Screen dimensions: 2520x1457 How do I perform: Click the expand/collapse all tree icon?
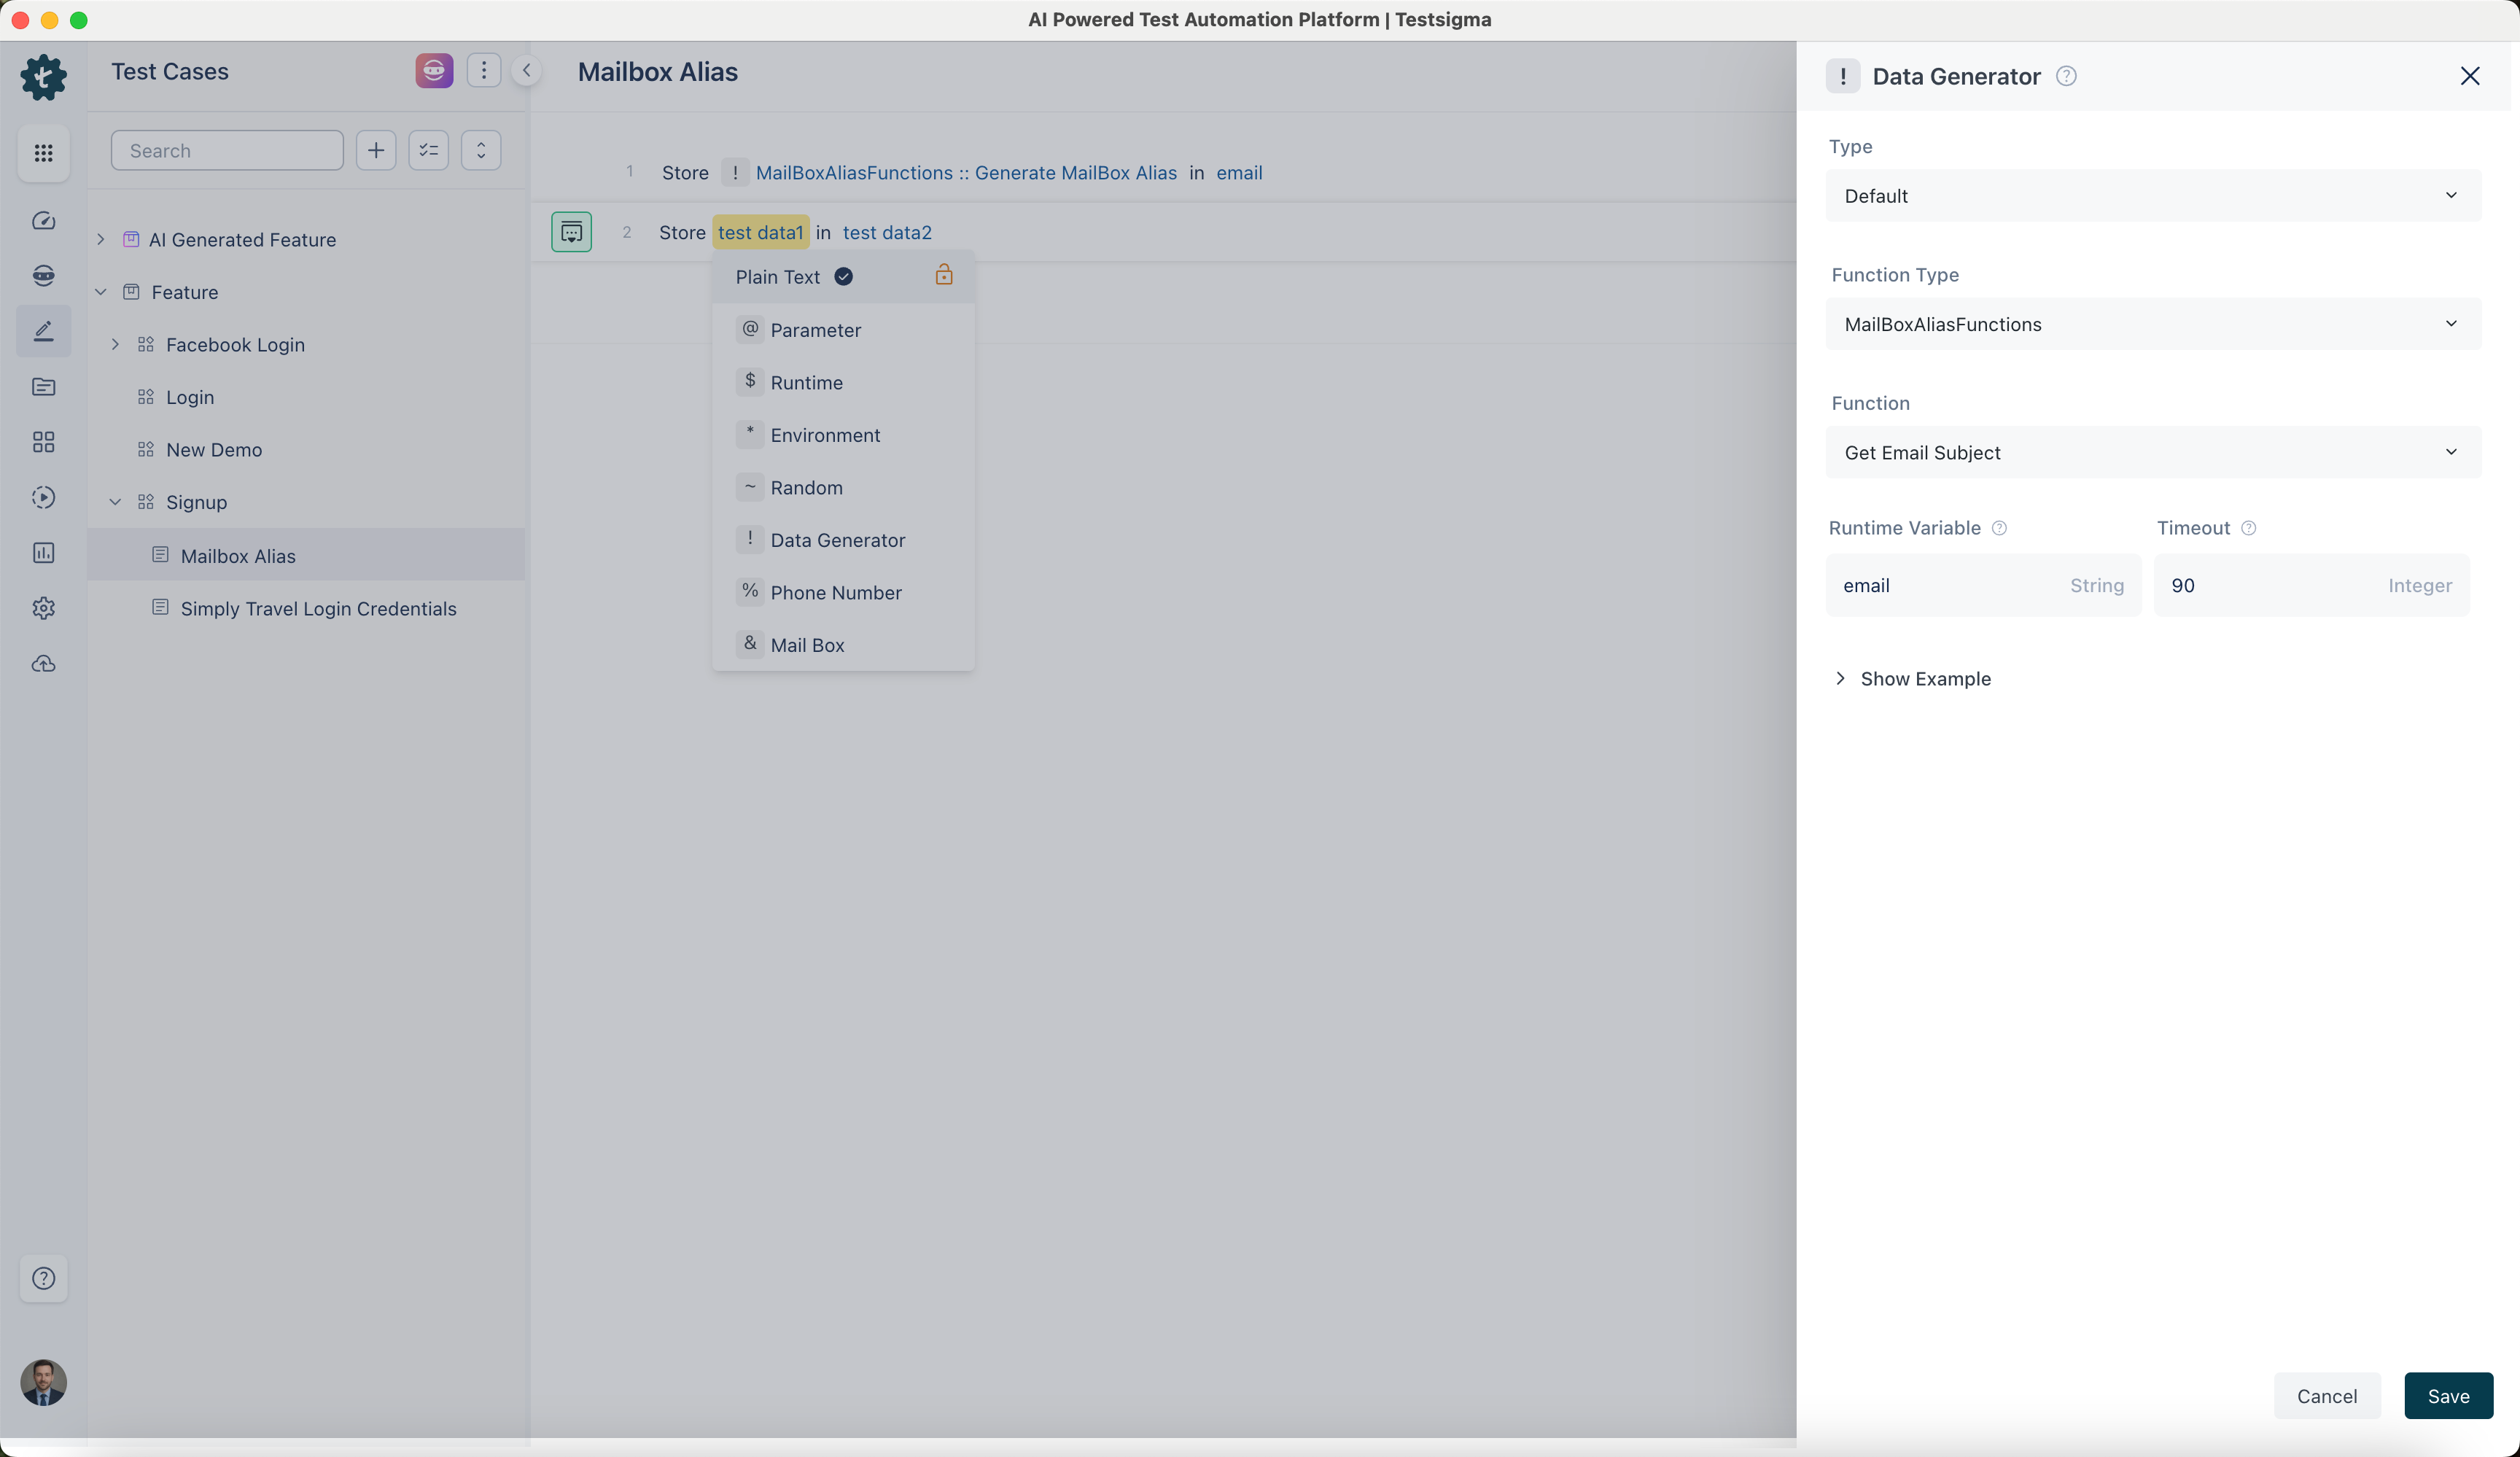[x=481, y=150]
